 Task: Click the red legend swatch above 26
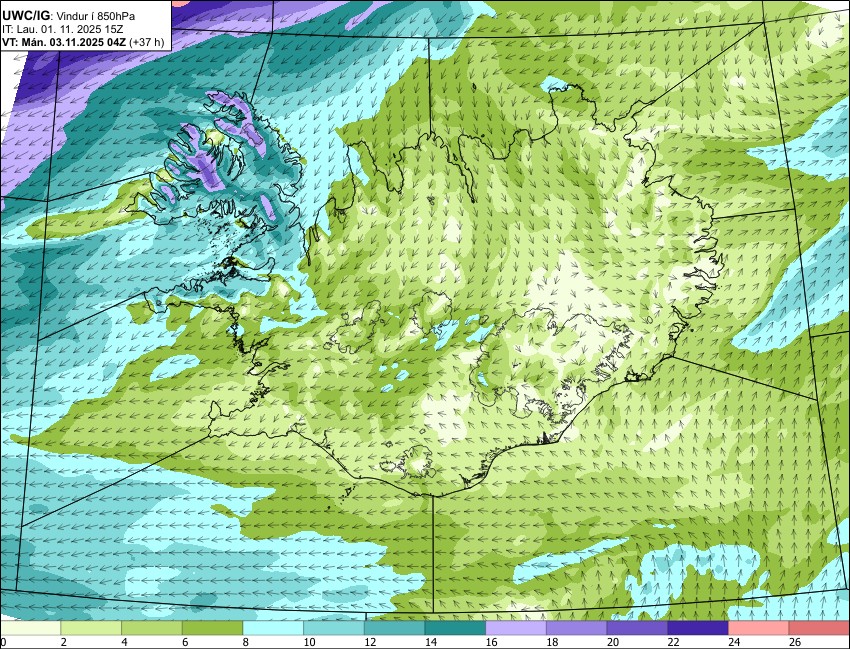pos(820,628)
